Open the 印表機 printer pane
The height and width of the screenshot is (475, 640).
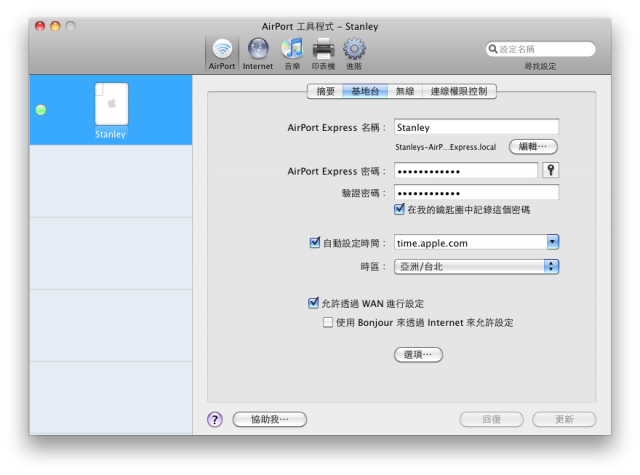point(323,54)
